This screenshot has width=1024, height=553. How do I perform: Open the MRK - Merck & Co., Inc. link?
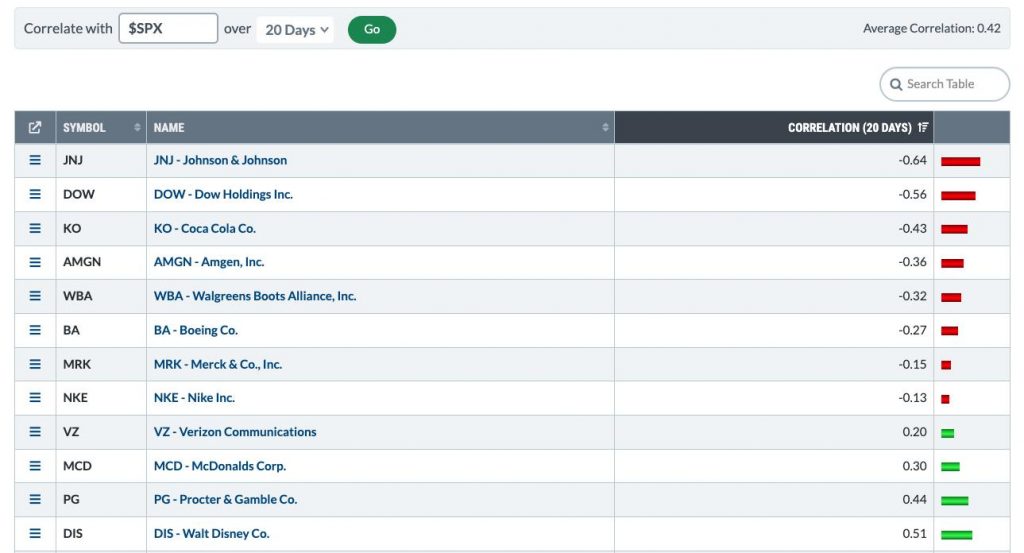[217, 364]
